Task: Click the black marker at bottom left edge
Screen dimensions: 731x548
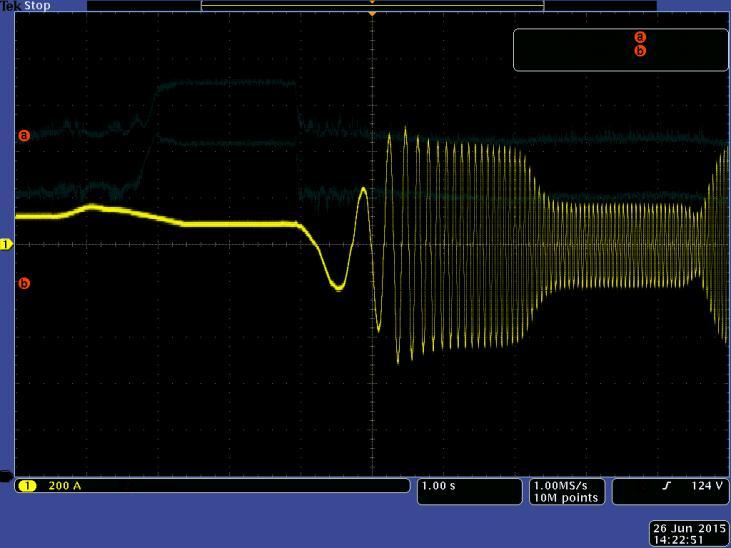Action: pos(7,476)
